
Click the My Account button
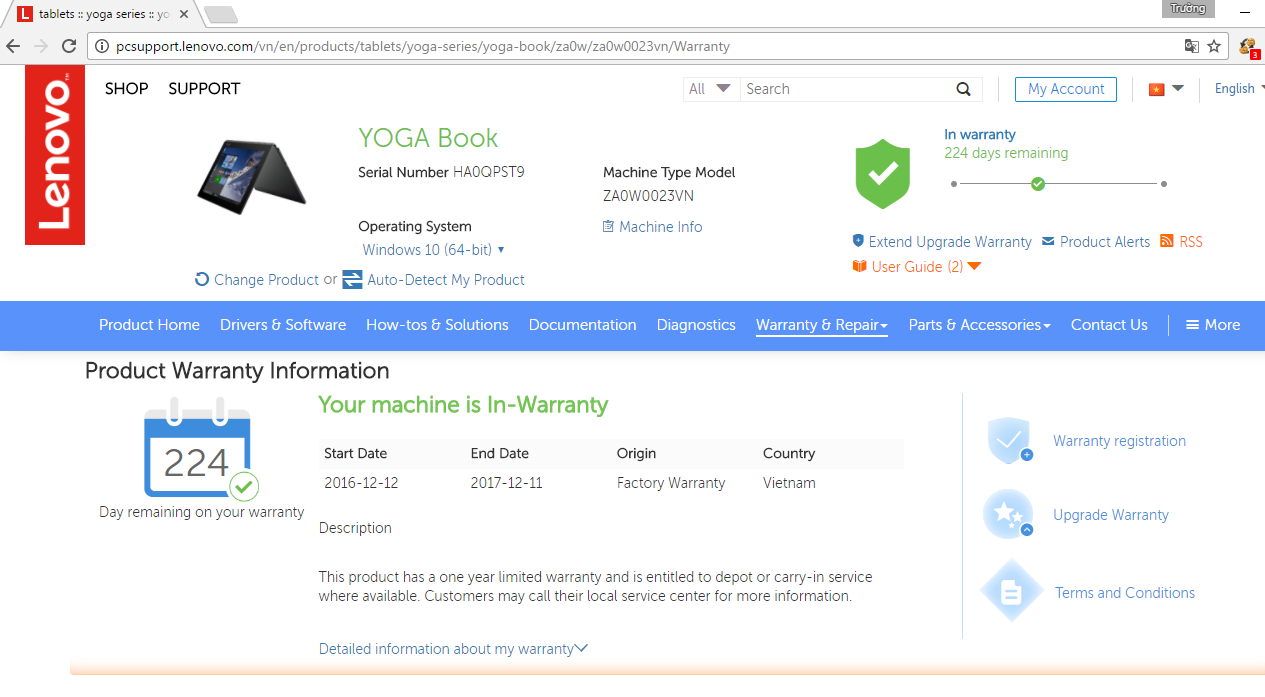1066,89
